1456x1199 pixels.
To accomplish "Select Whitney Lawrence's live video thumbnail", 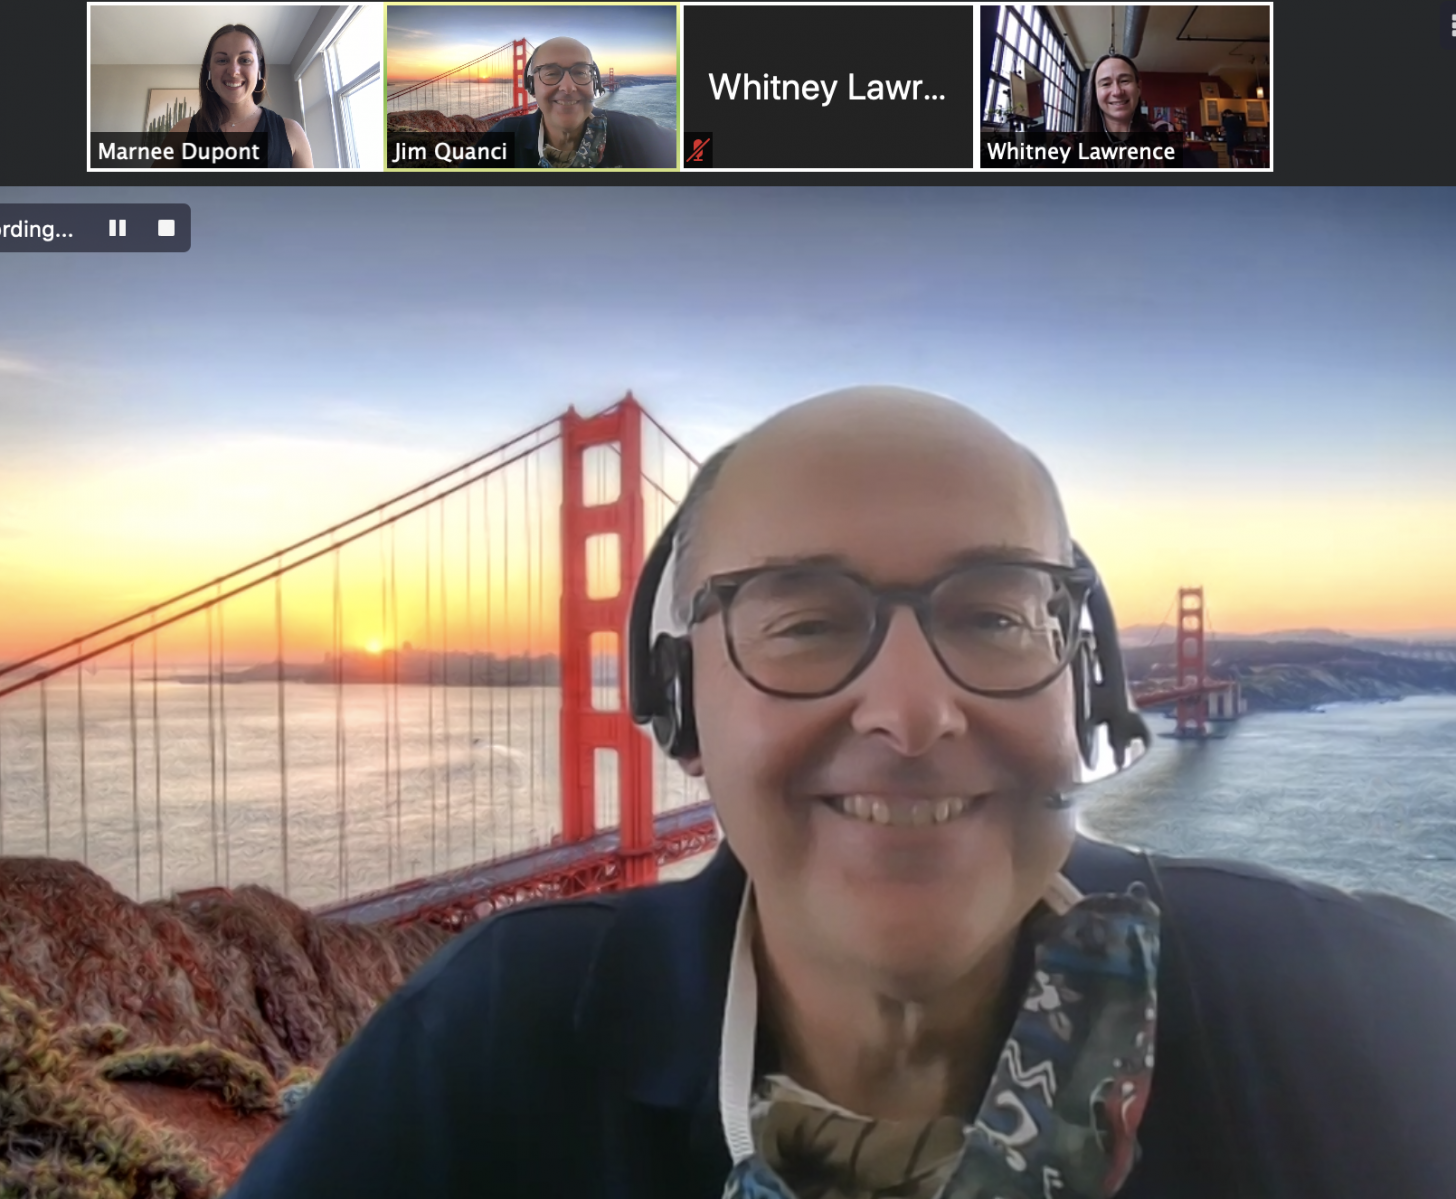I will (x=1125, y=87).
